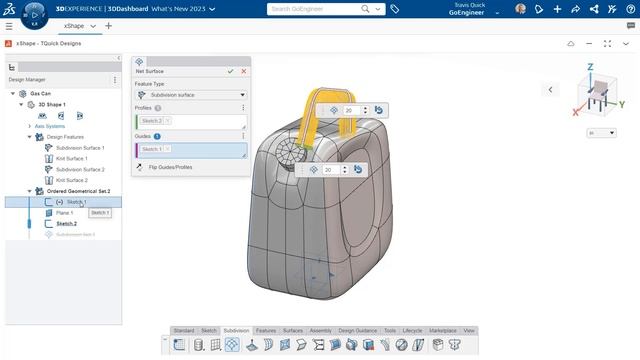Image resolution: width=640 pixels, height=360 pixels.
Task: Click the tag icon beside search
Action: pyautogui.click(x=395, y=9)
